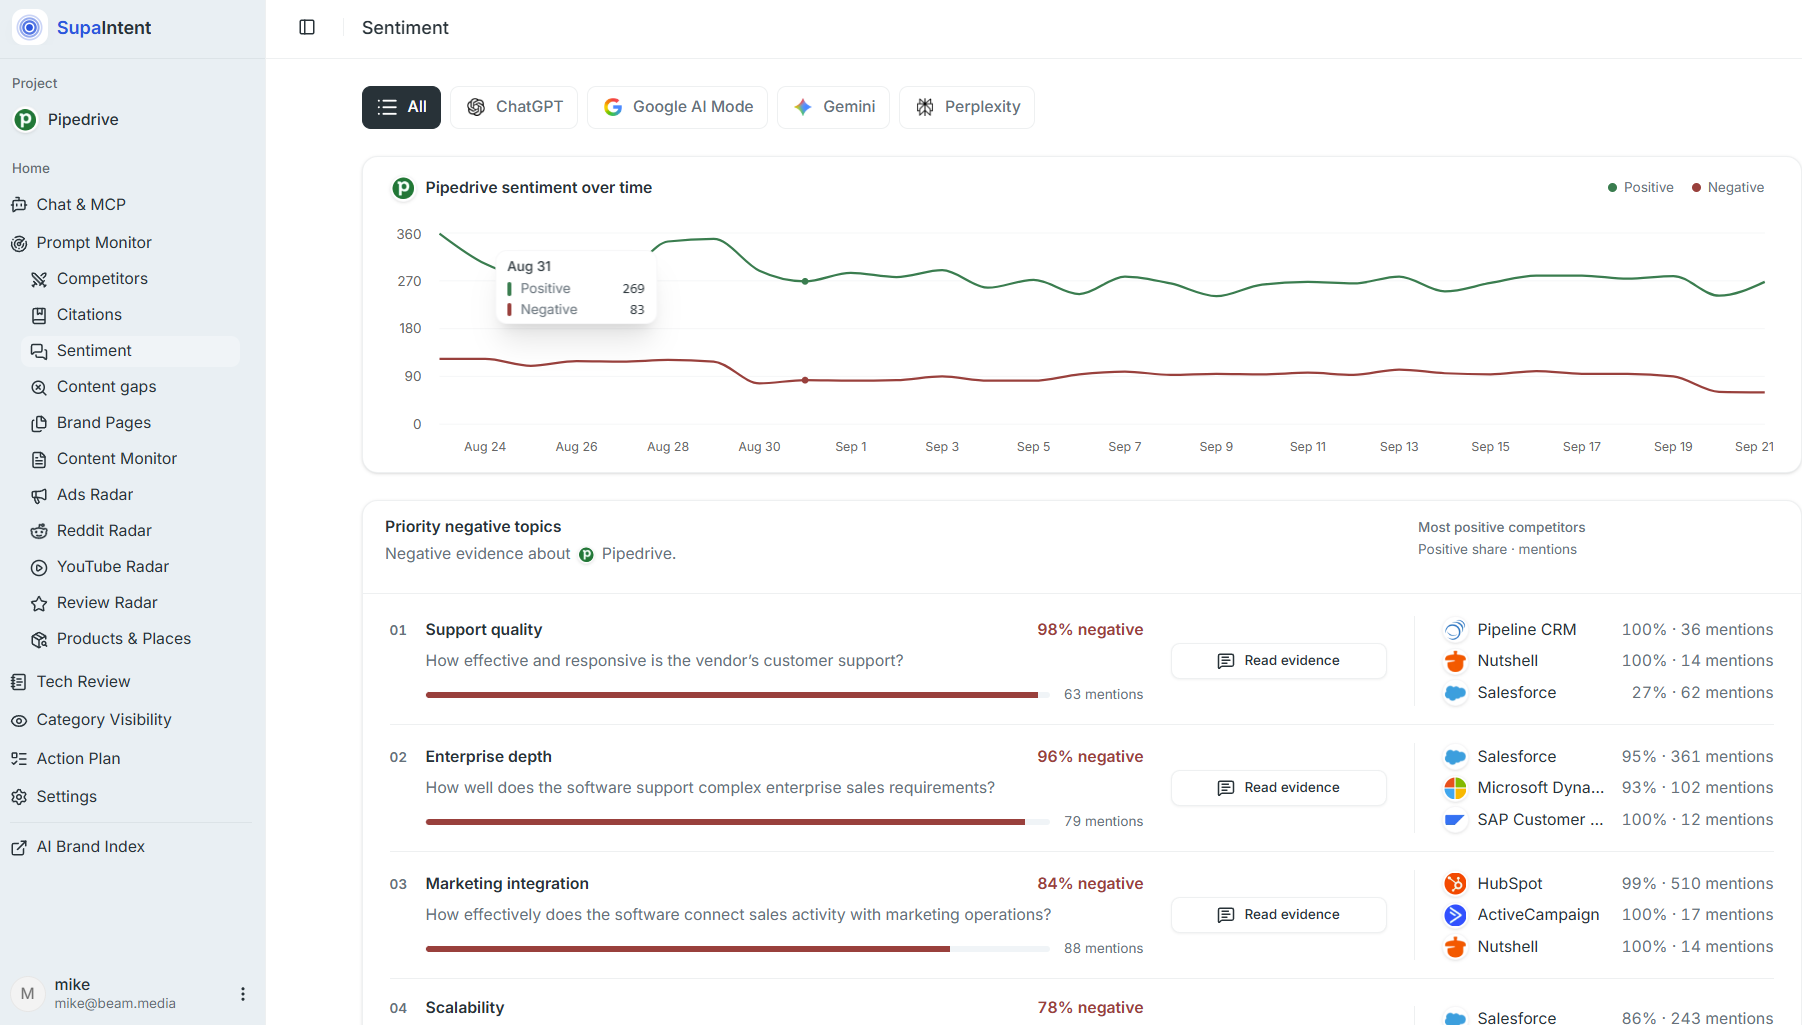Click the '99% · 510 mentions' HubSpot value
This screenshot has height=1025, width=1802.
[1697, 884]
